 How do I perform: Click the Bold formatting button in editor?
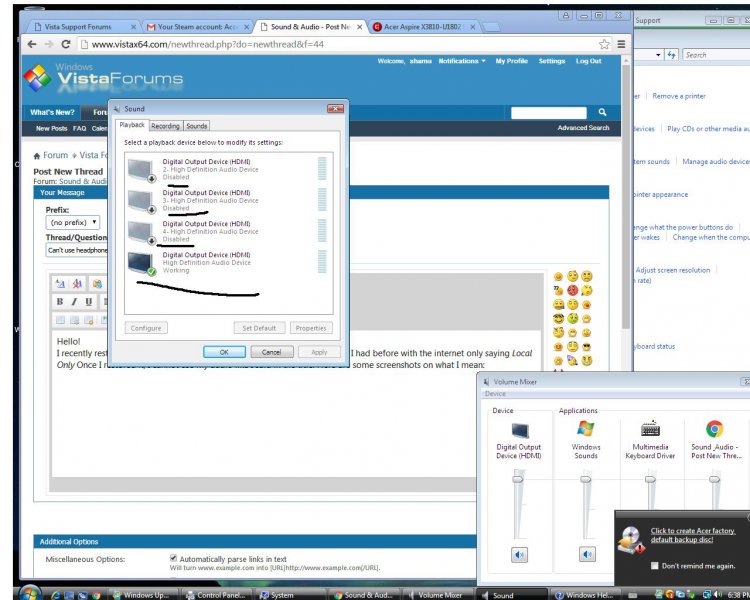coord(60,301)
